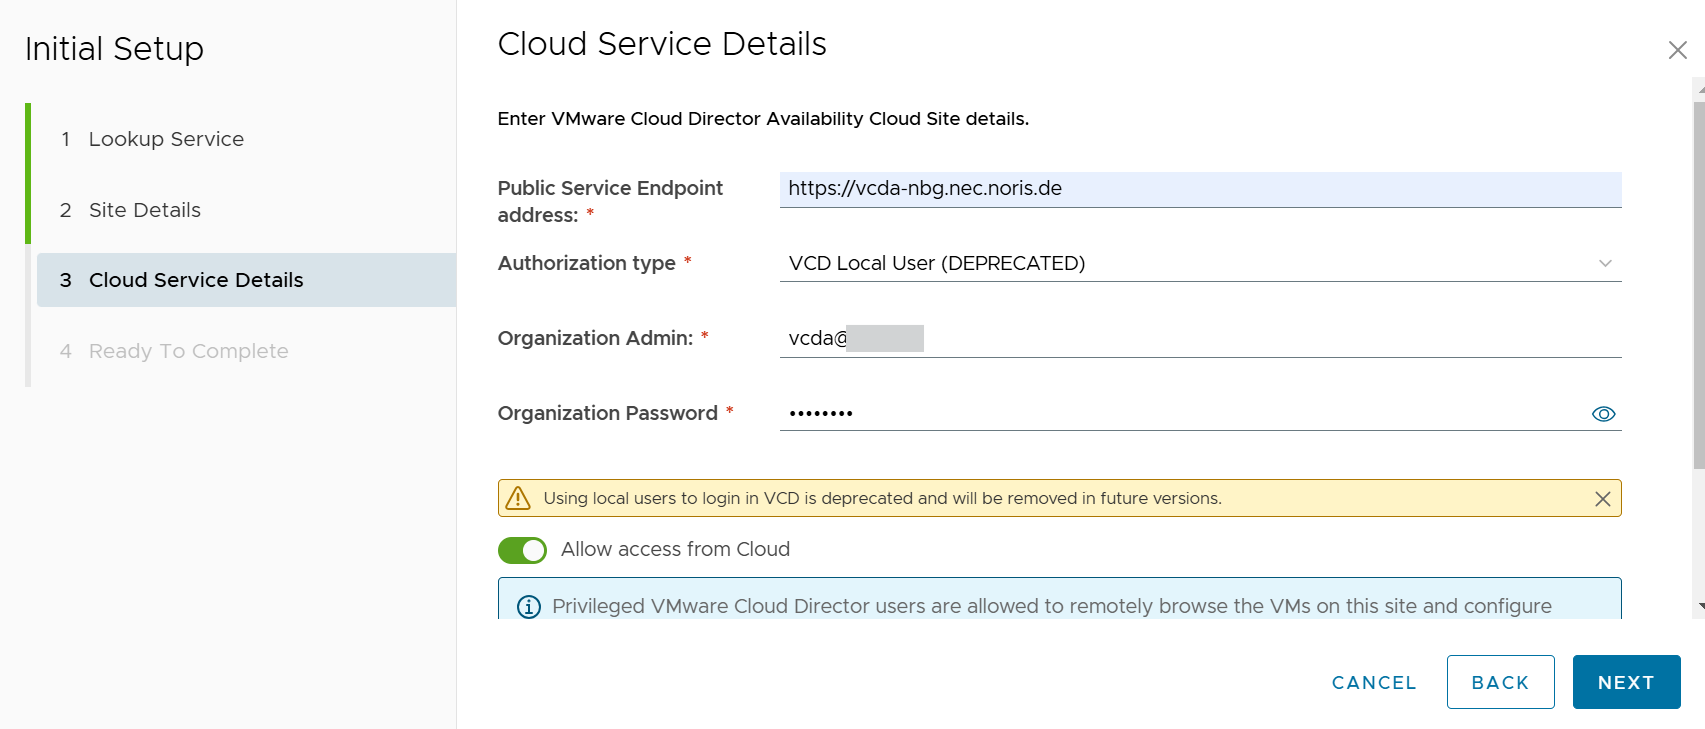This screenshot has width=1705, height=729.
Task: Click the BACK button
Action: pyautogui.click(x=1500, y=682)
